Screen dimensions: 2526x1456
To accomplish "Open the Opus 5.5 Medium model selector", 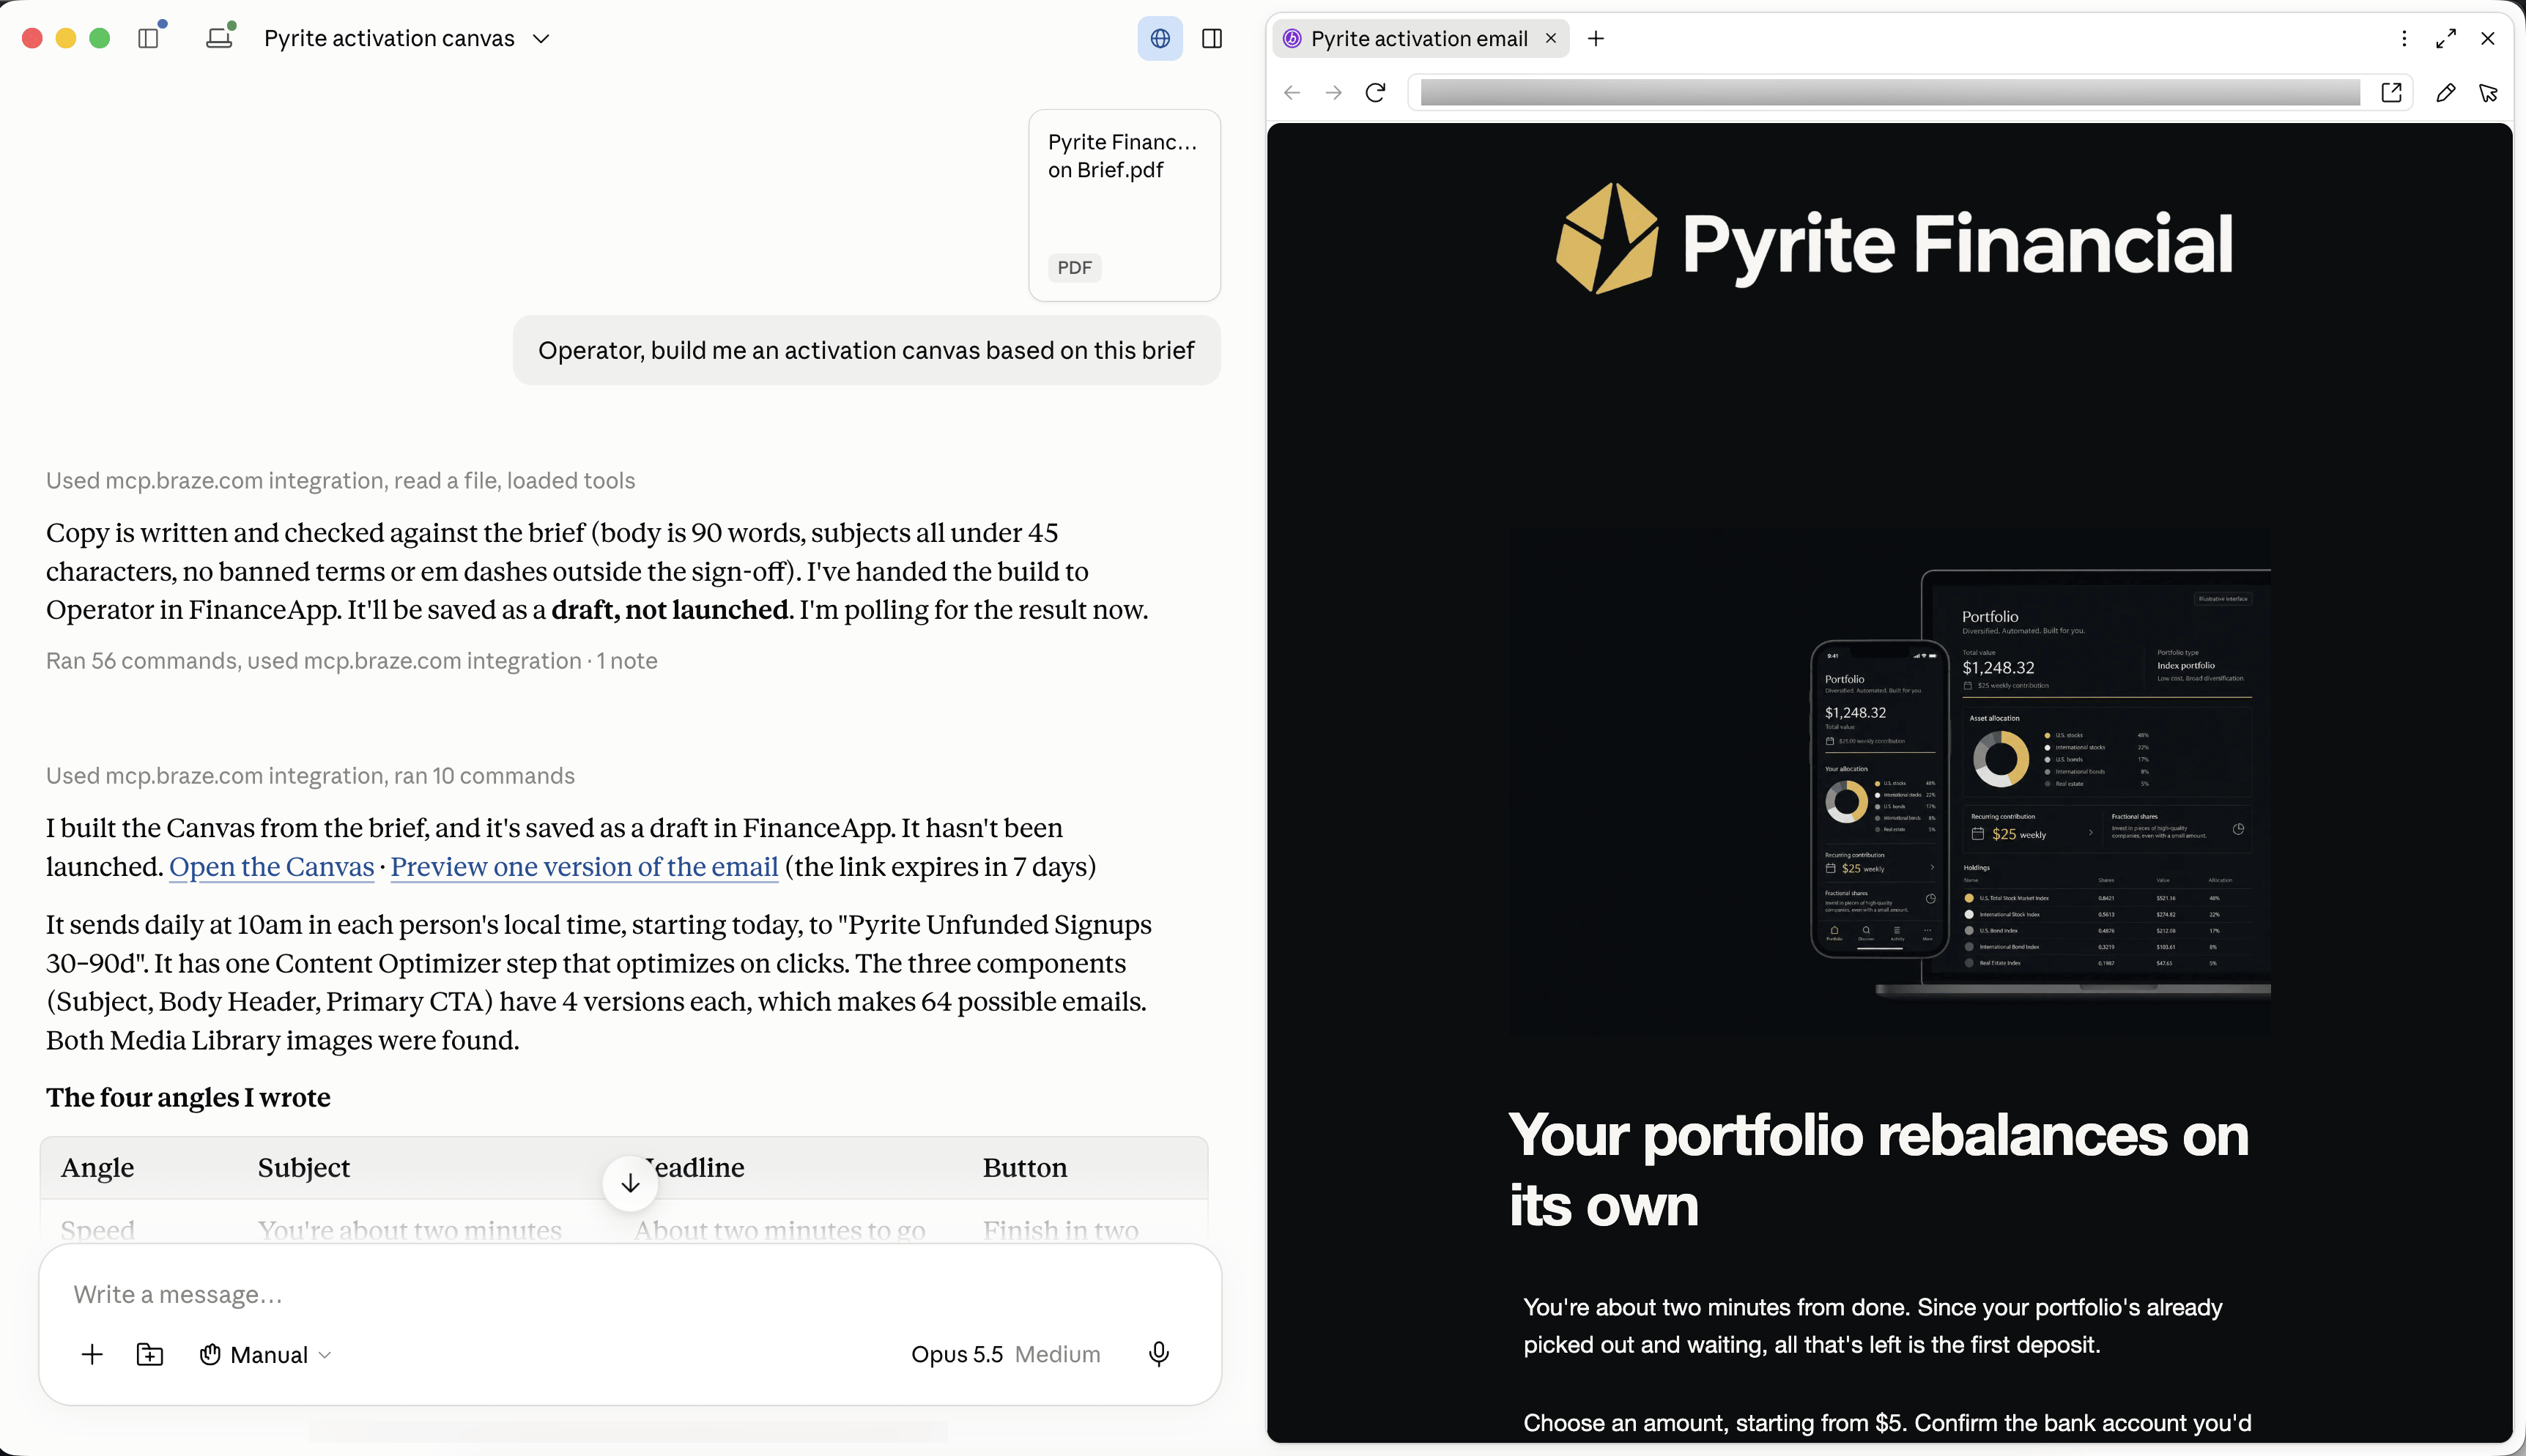I will (1005, 1354).
